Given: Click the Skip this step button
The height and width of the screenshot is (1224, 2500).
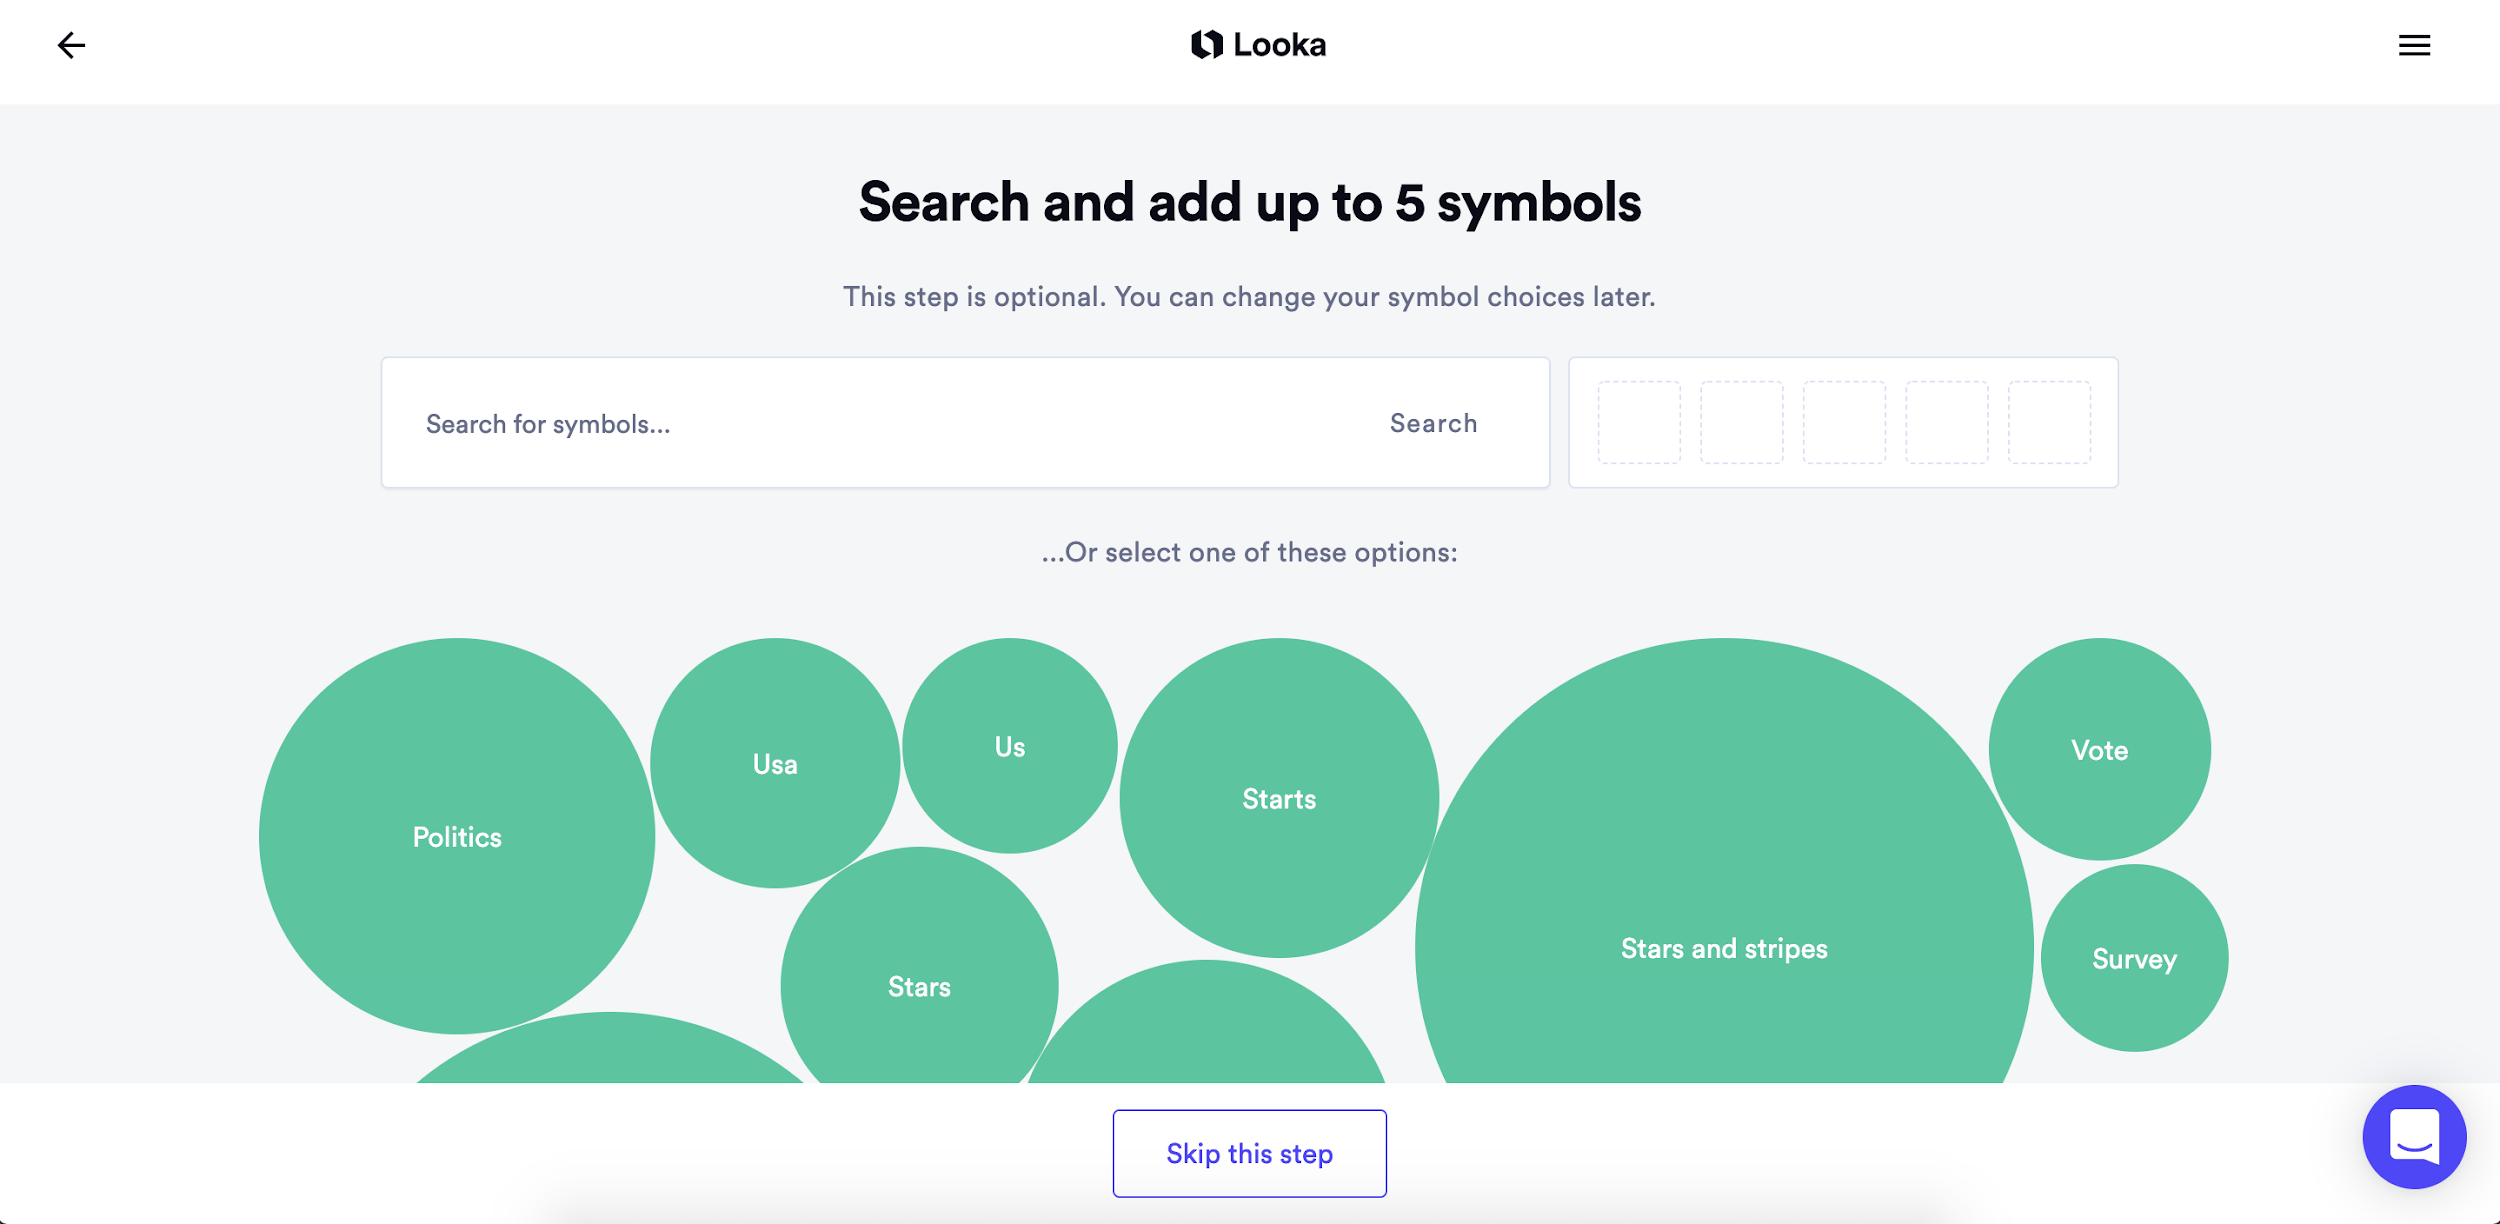Looking at the screenshot, I should pos(1250,1152).
